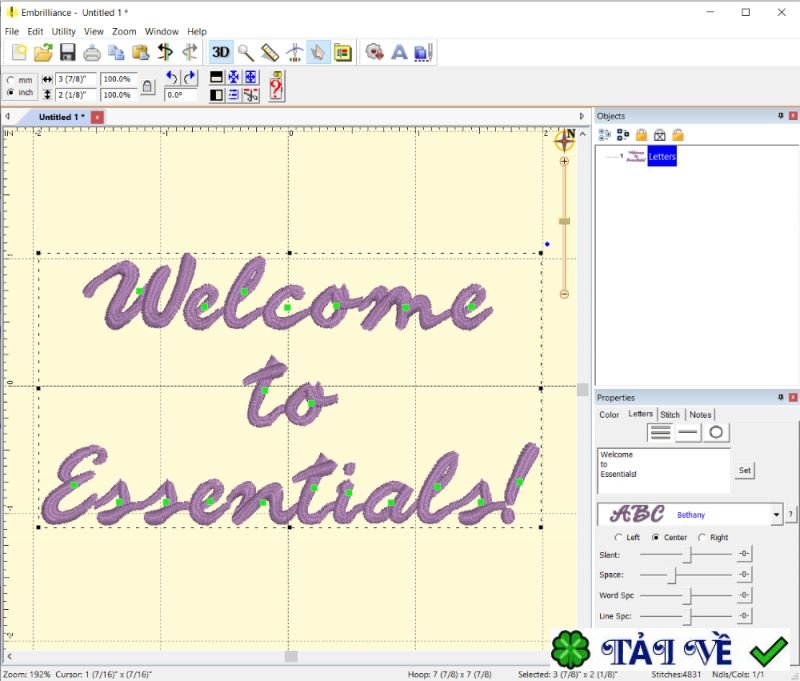The image size is (800, 681).
Task: Click the first closed padlock in Objects panel
Action: coord(641,135)
